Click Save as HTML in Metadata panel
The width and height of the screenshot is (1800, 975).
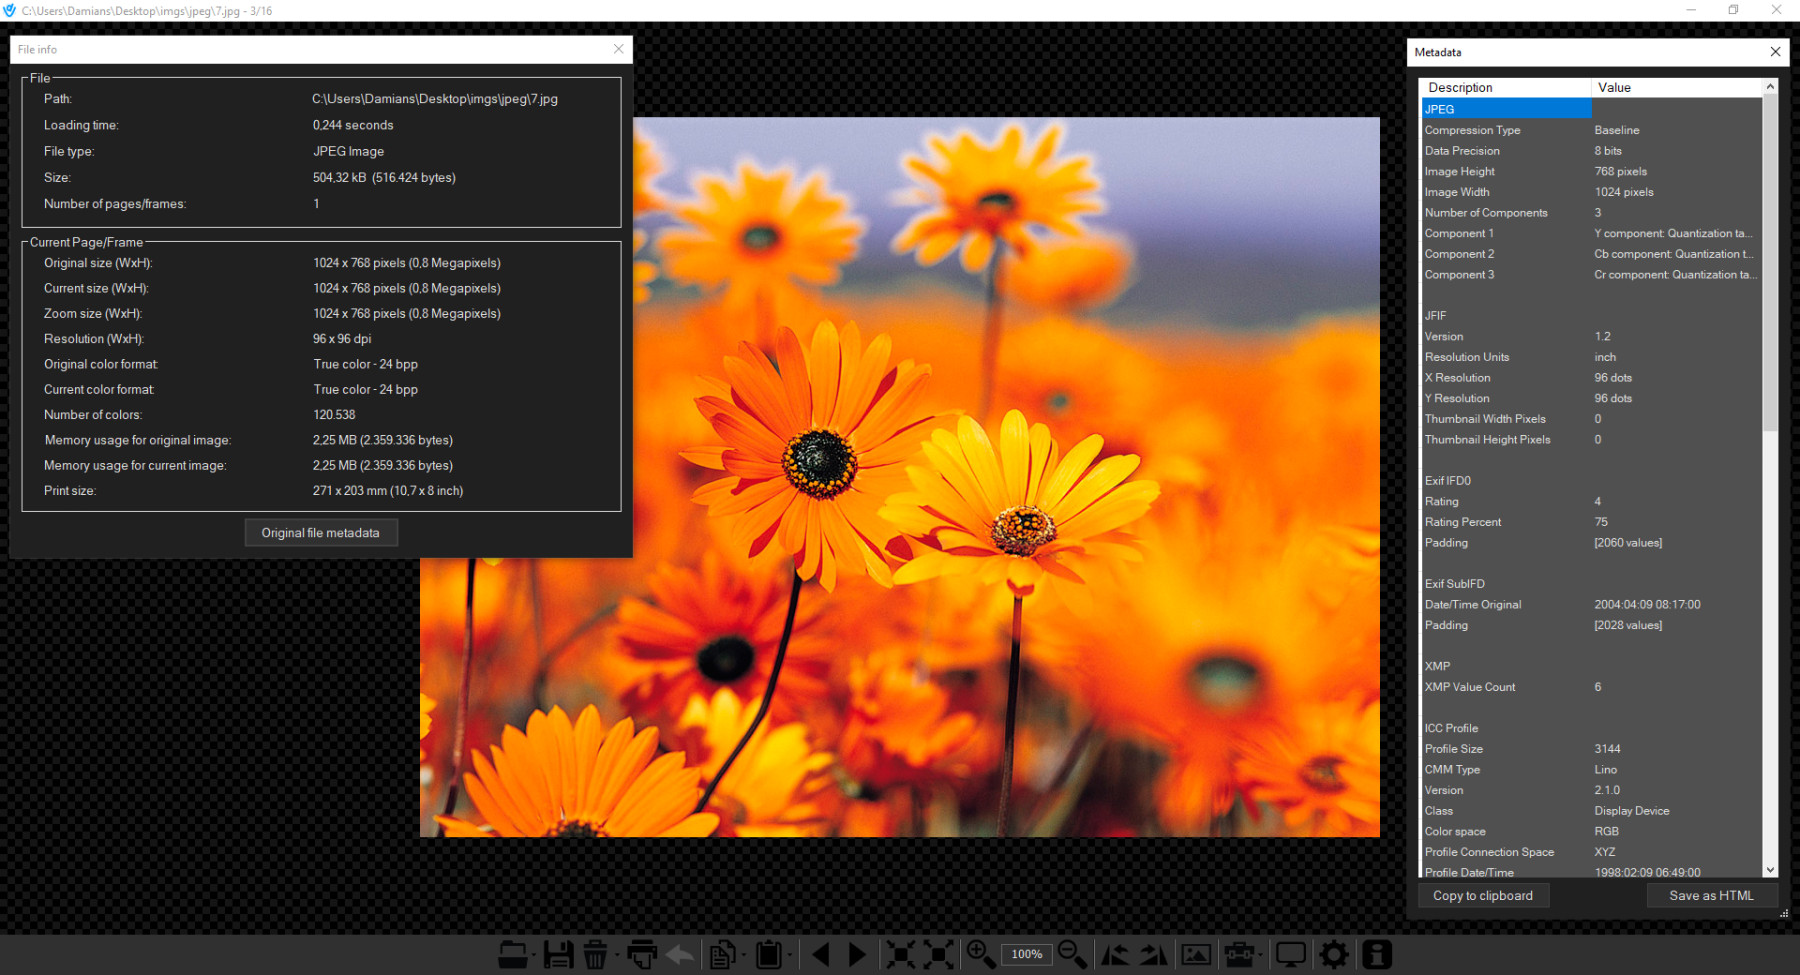pos(1711,896)
